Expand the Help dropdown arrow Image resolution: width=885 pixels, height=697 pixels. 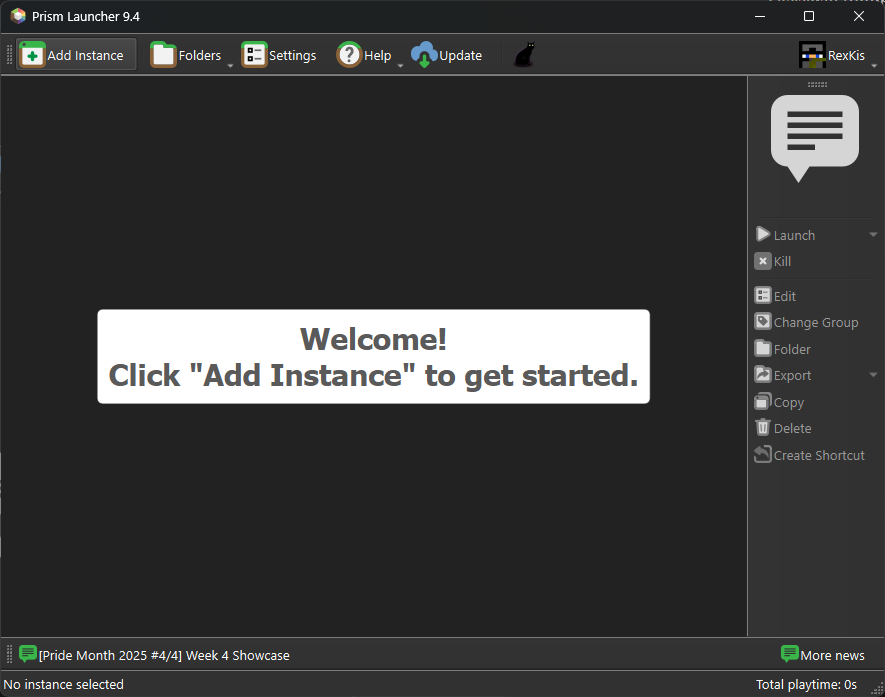click(x=400, y=66)
